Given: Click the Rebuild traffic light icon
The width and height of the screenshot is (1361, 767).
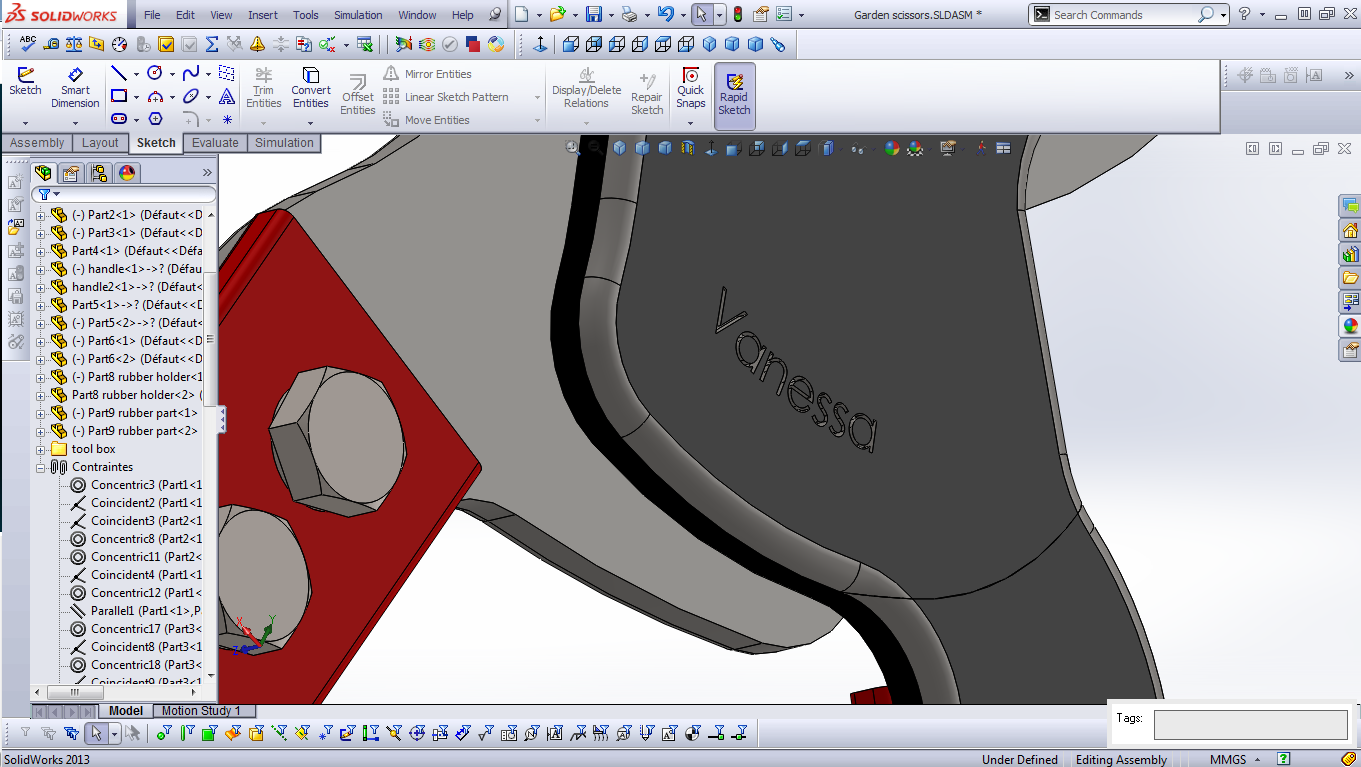Looking at the screenshot, I should (738, 15).
